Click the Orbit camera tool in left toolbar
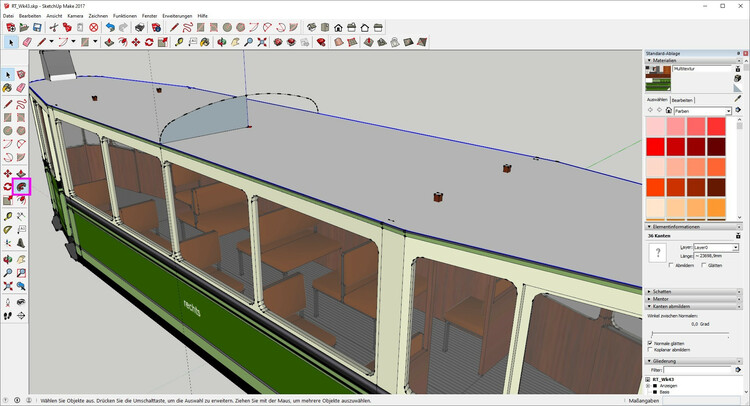The image size is (750, 406). [x=8, y=257]
